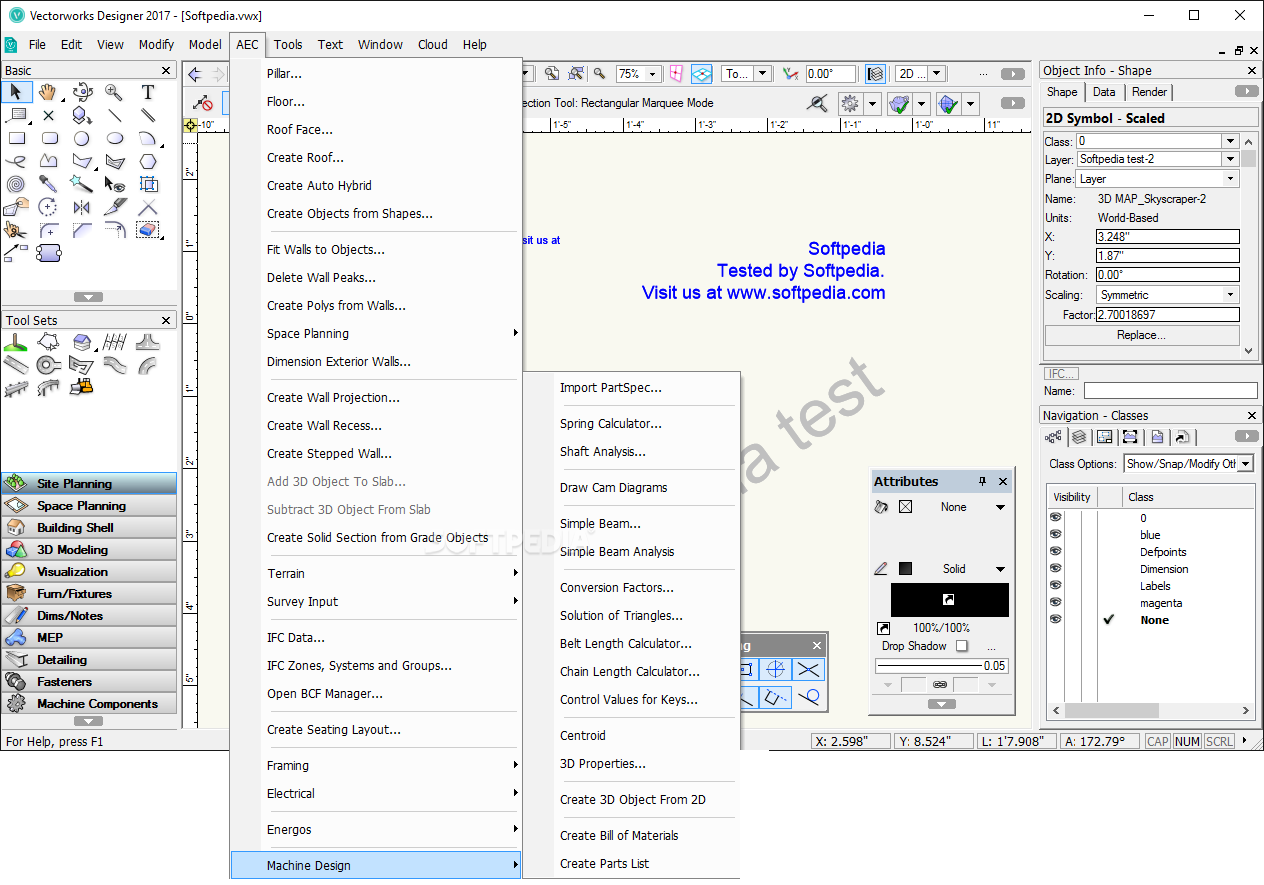The height and width of the screenshot is (885, 1264).
Task: Click the IFC Name input field
Action: 1170,391
